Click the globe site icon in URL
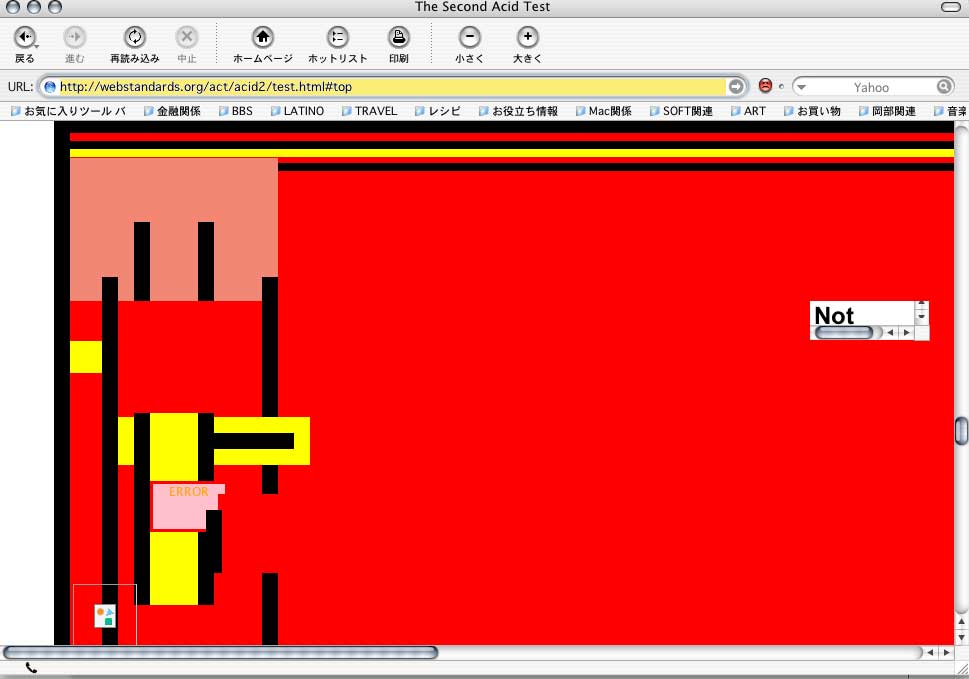This screenshot has height=679, width=969. 50,86
